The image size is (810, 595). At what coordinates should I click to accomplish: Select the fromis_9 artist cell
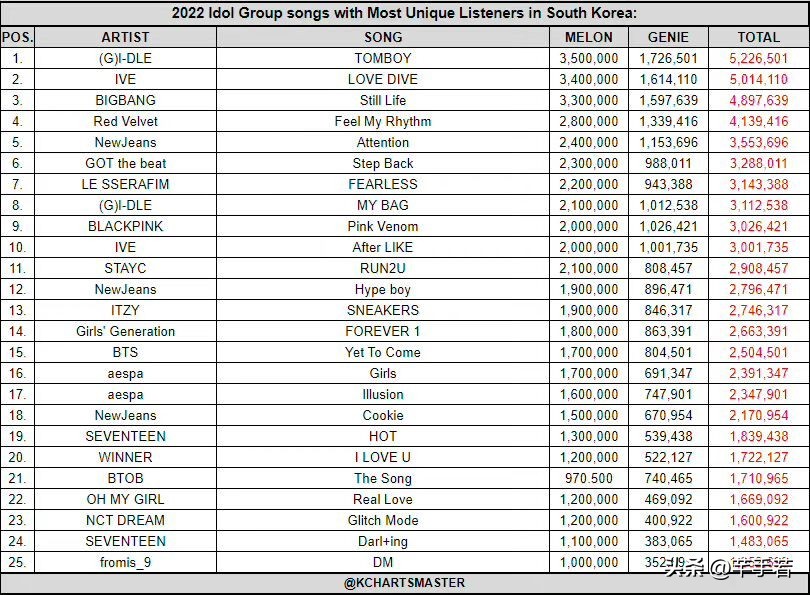tap(125, 562)
